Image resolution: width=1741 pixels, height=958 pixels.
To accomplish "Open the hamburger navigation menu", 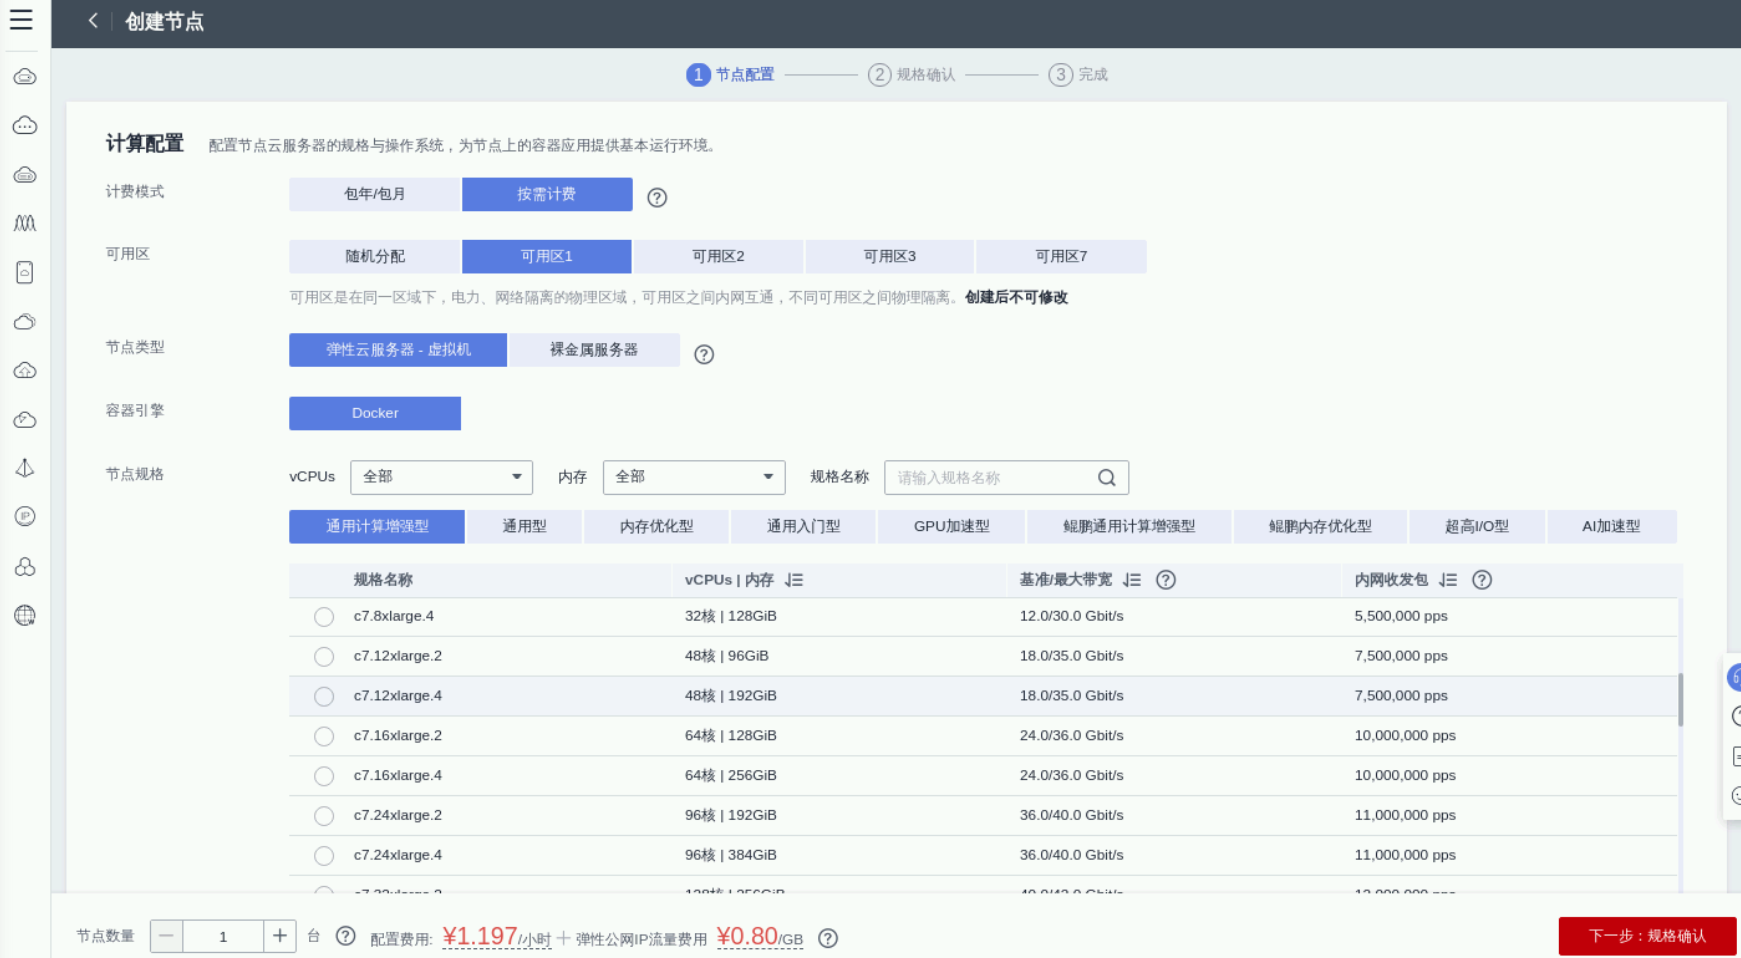I will coord(21,20).
